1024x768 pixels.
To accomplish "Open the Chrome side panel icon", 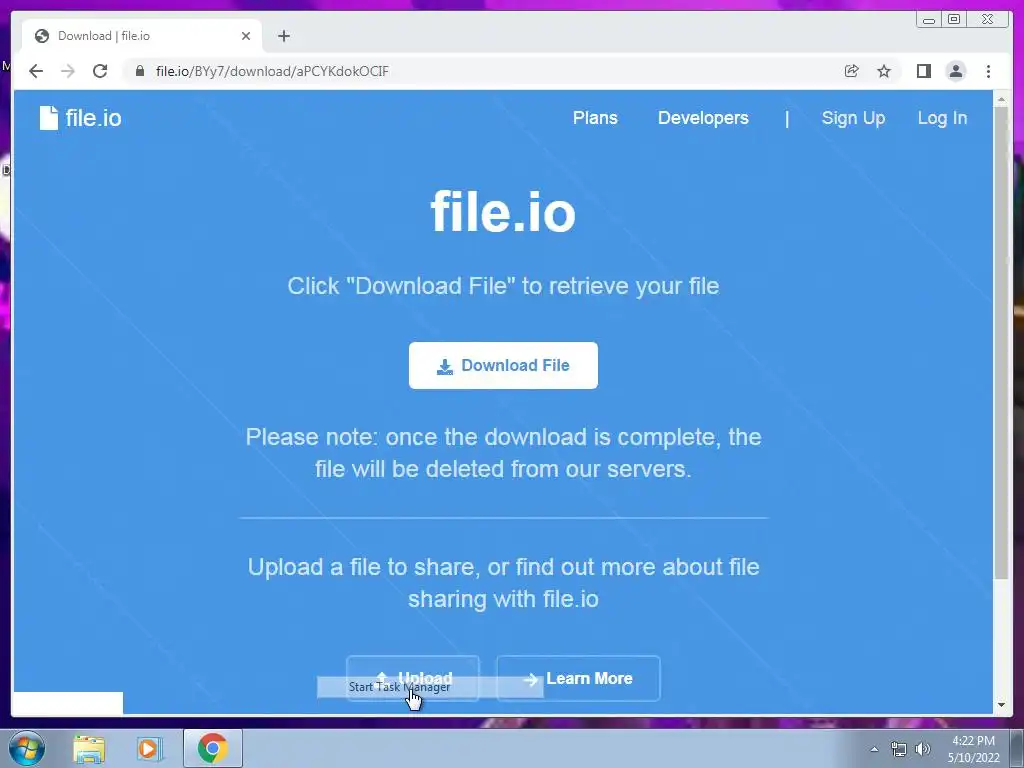I will 923,71.
